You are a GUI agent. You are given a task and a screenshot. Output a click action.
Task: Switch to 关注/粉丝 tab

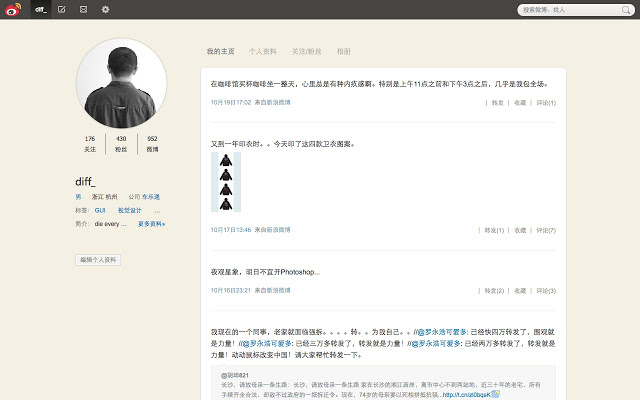point(307,51)
